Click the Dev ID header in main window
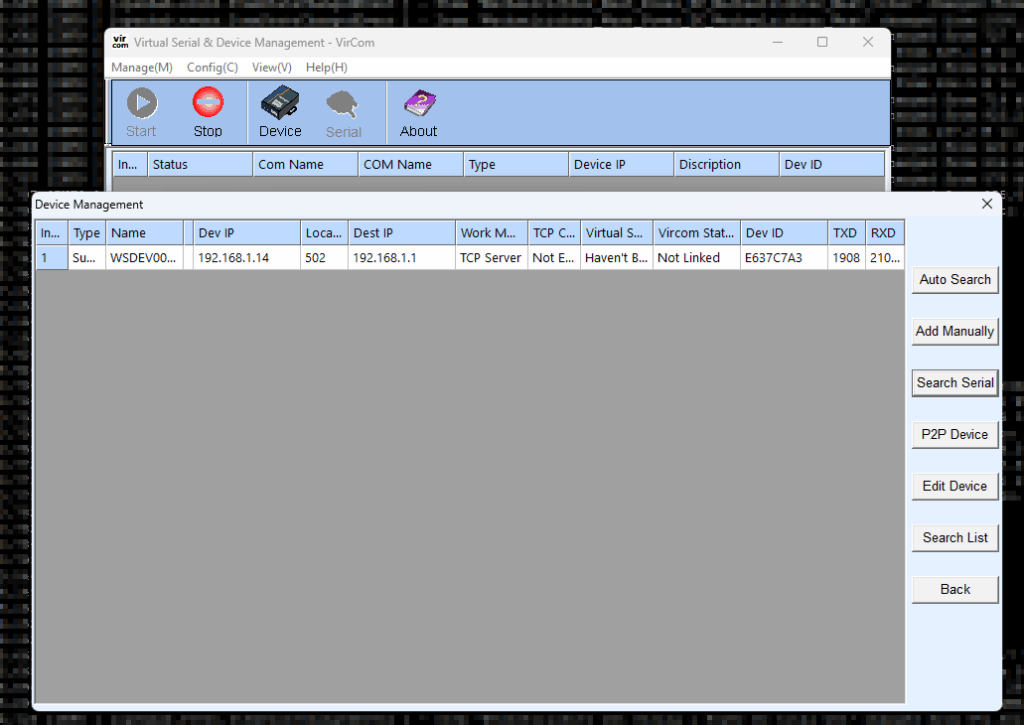Screen dimensions: 1024x725 [832, 165]
